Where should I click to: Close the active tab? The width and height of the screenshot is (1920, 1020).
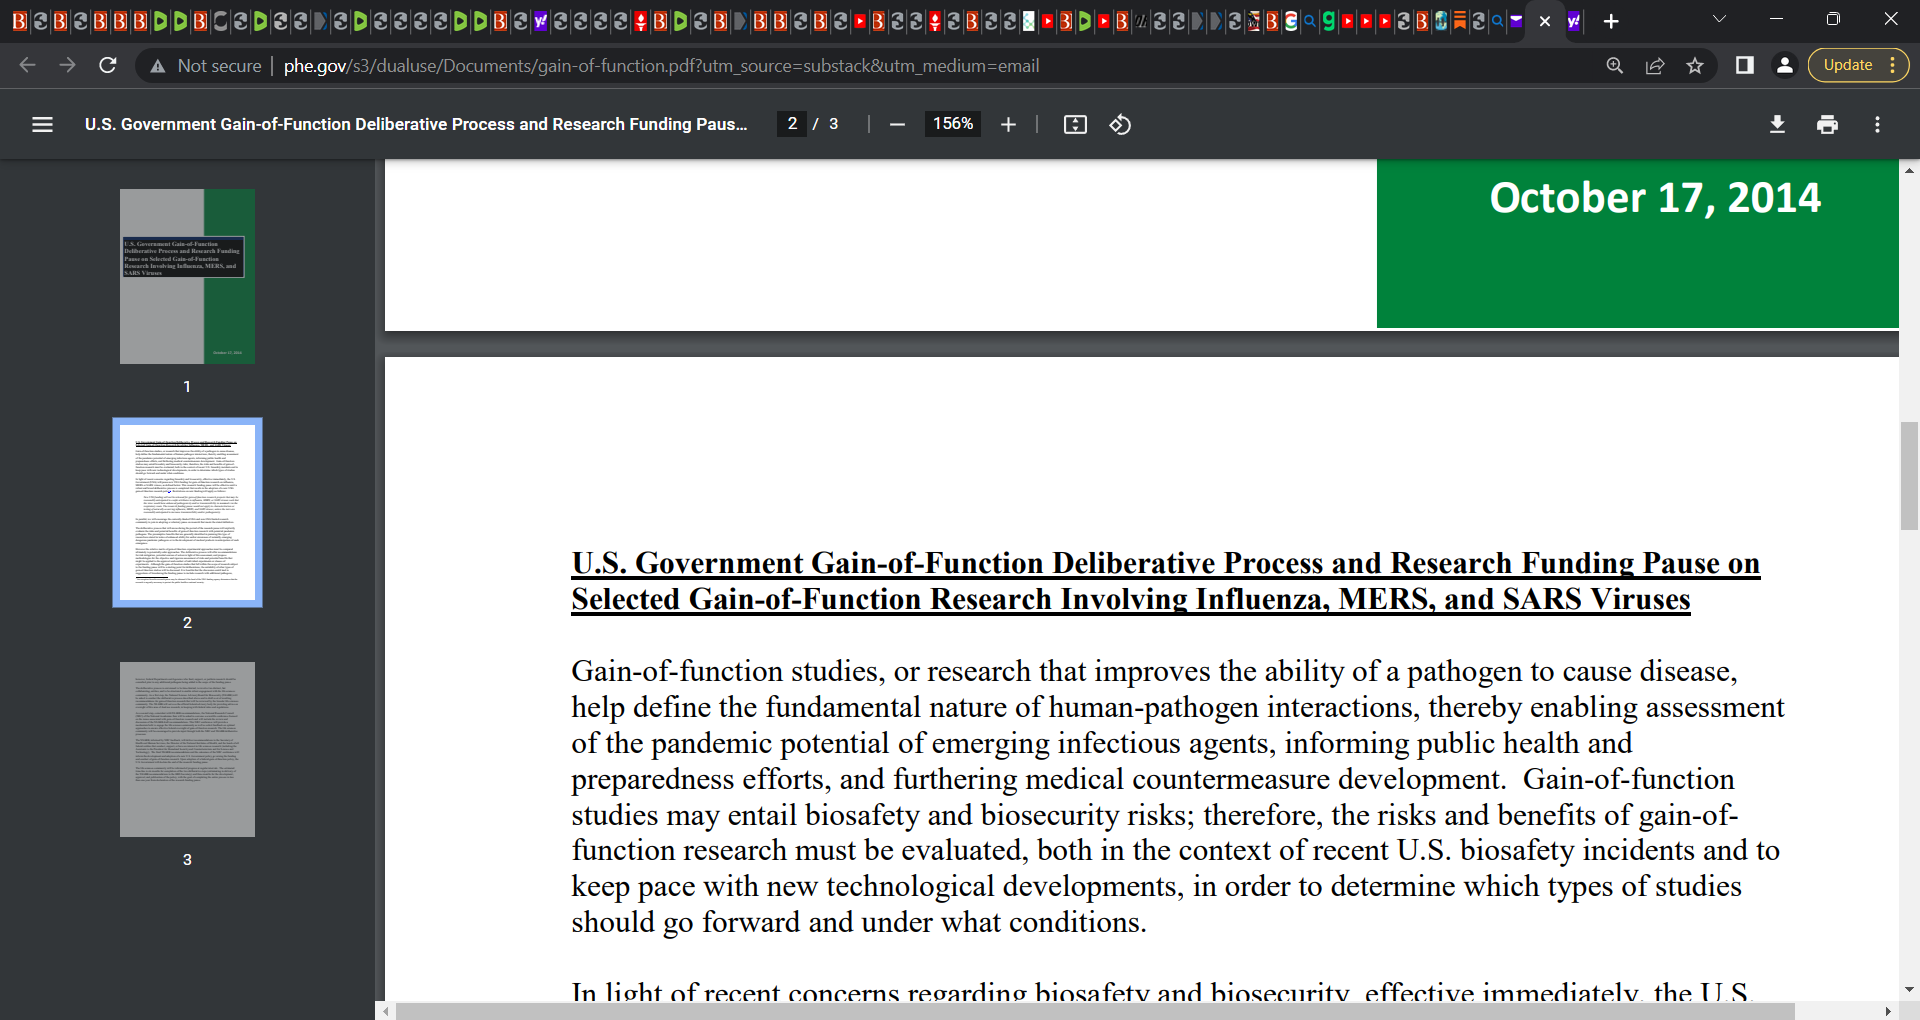click(x=1545, y=21)
